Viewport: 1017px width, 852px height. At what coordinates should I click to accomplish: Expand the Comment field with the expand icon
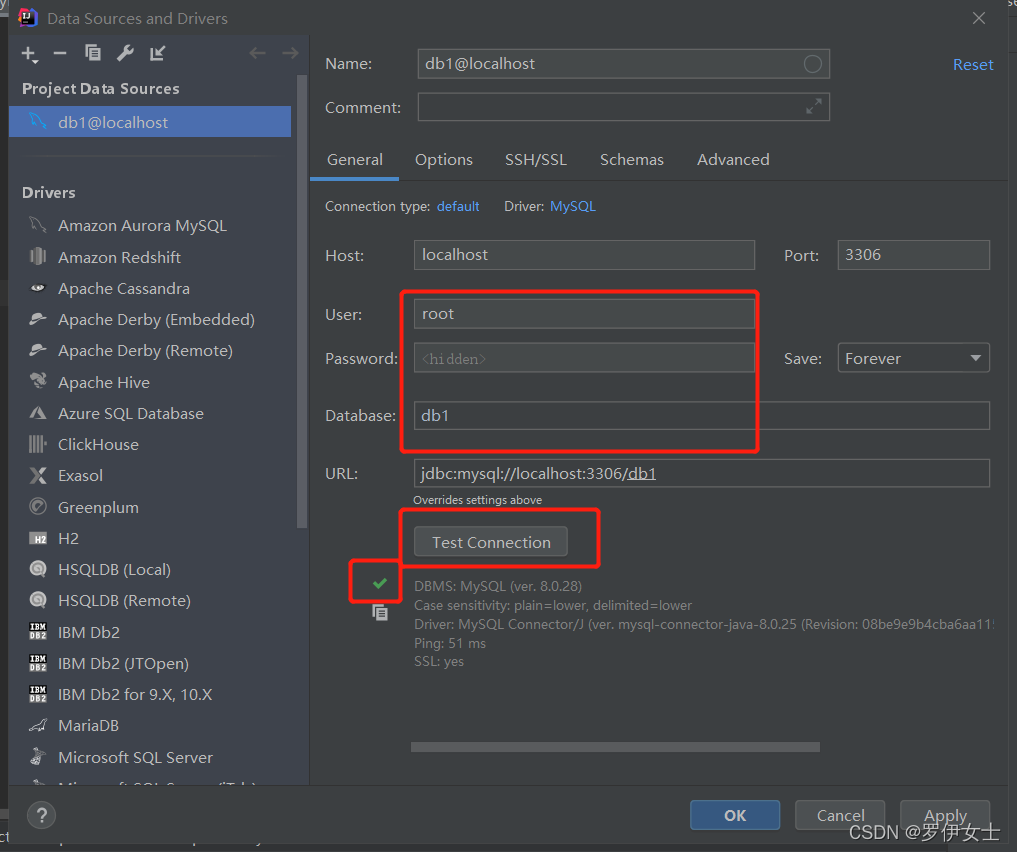tap(814, 106)
